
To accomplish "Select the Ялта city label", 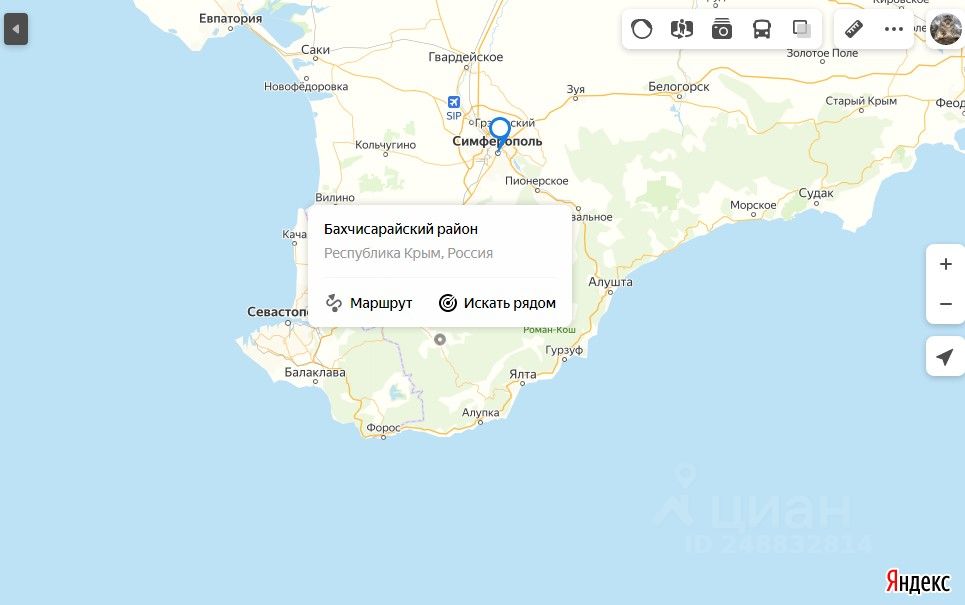I will pos(523,374).
